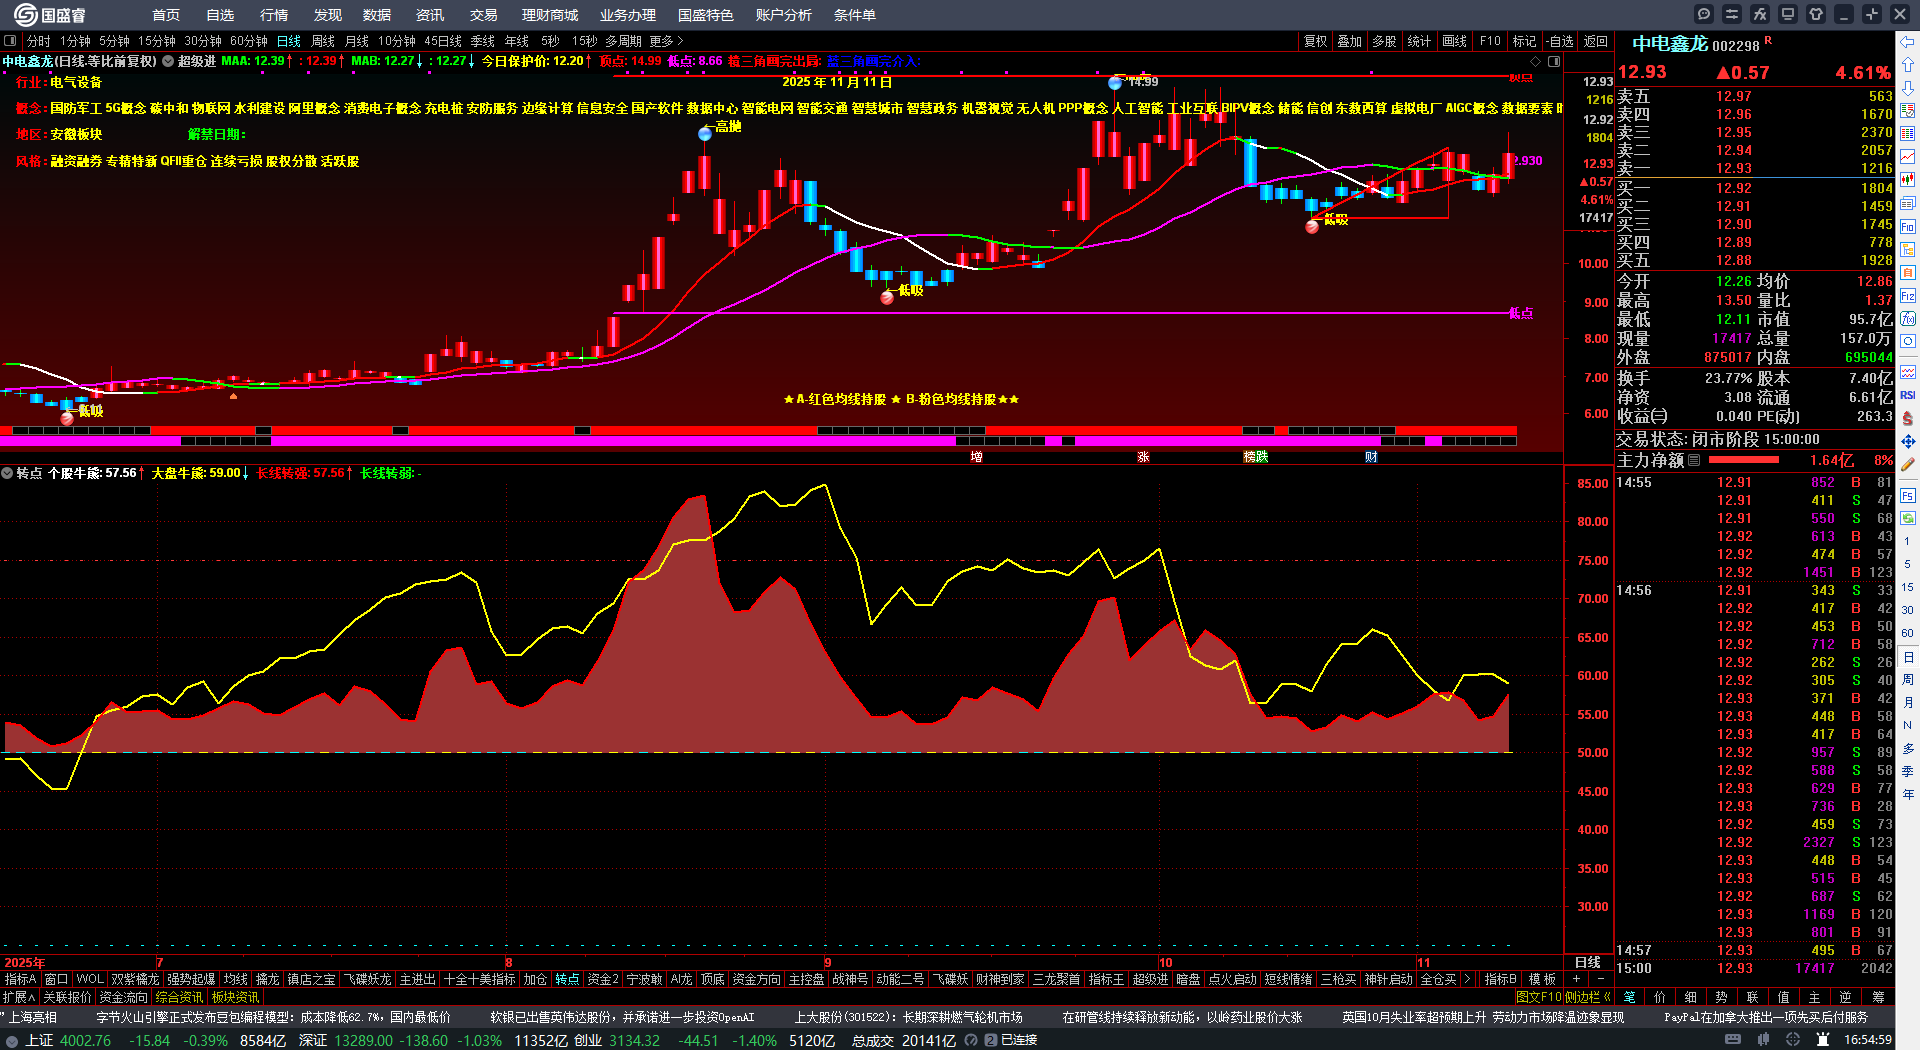
Task: Toggle the panel icon right of the diamond
Action: (1554, 62)
